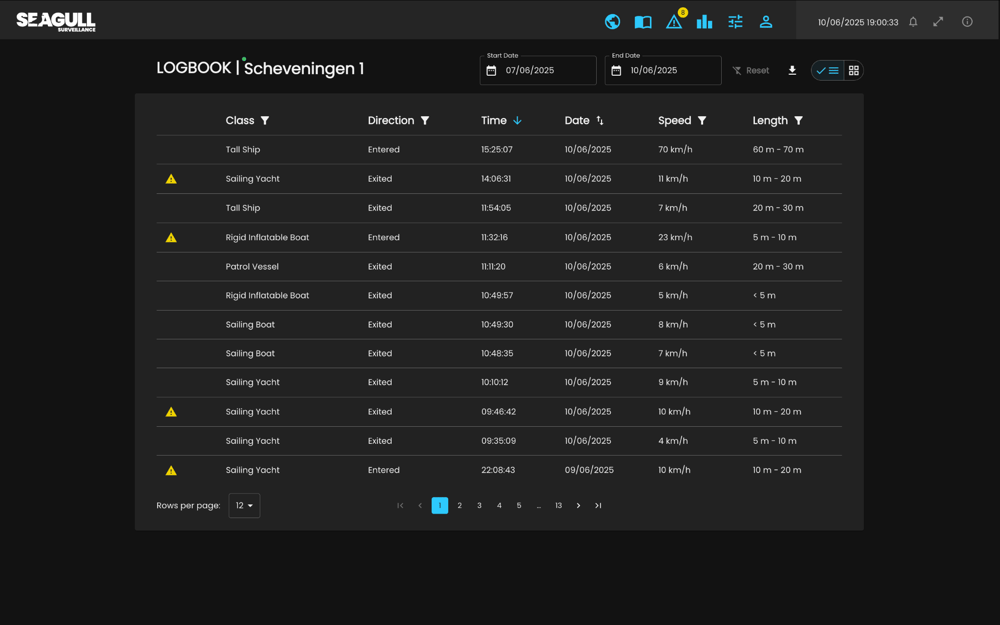Click Sailing Yacht row at 10:10:12

(x=499, y=383)
